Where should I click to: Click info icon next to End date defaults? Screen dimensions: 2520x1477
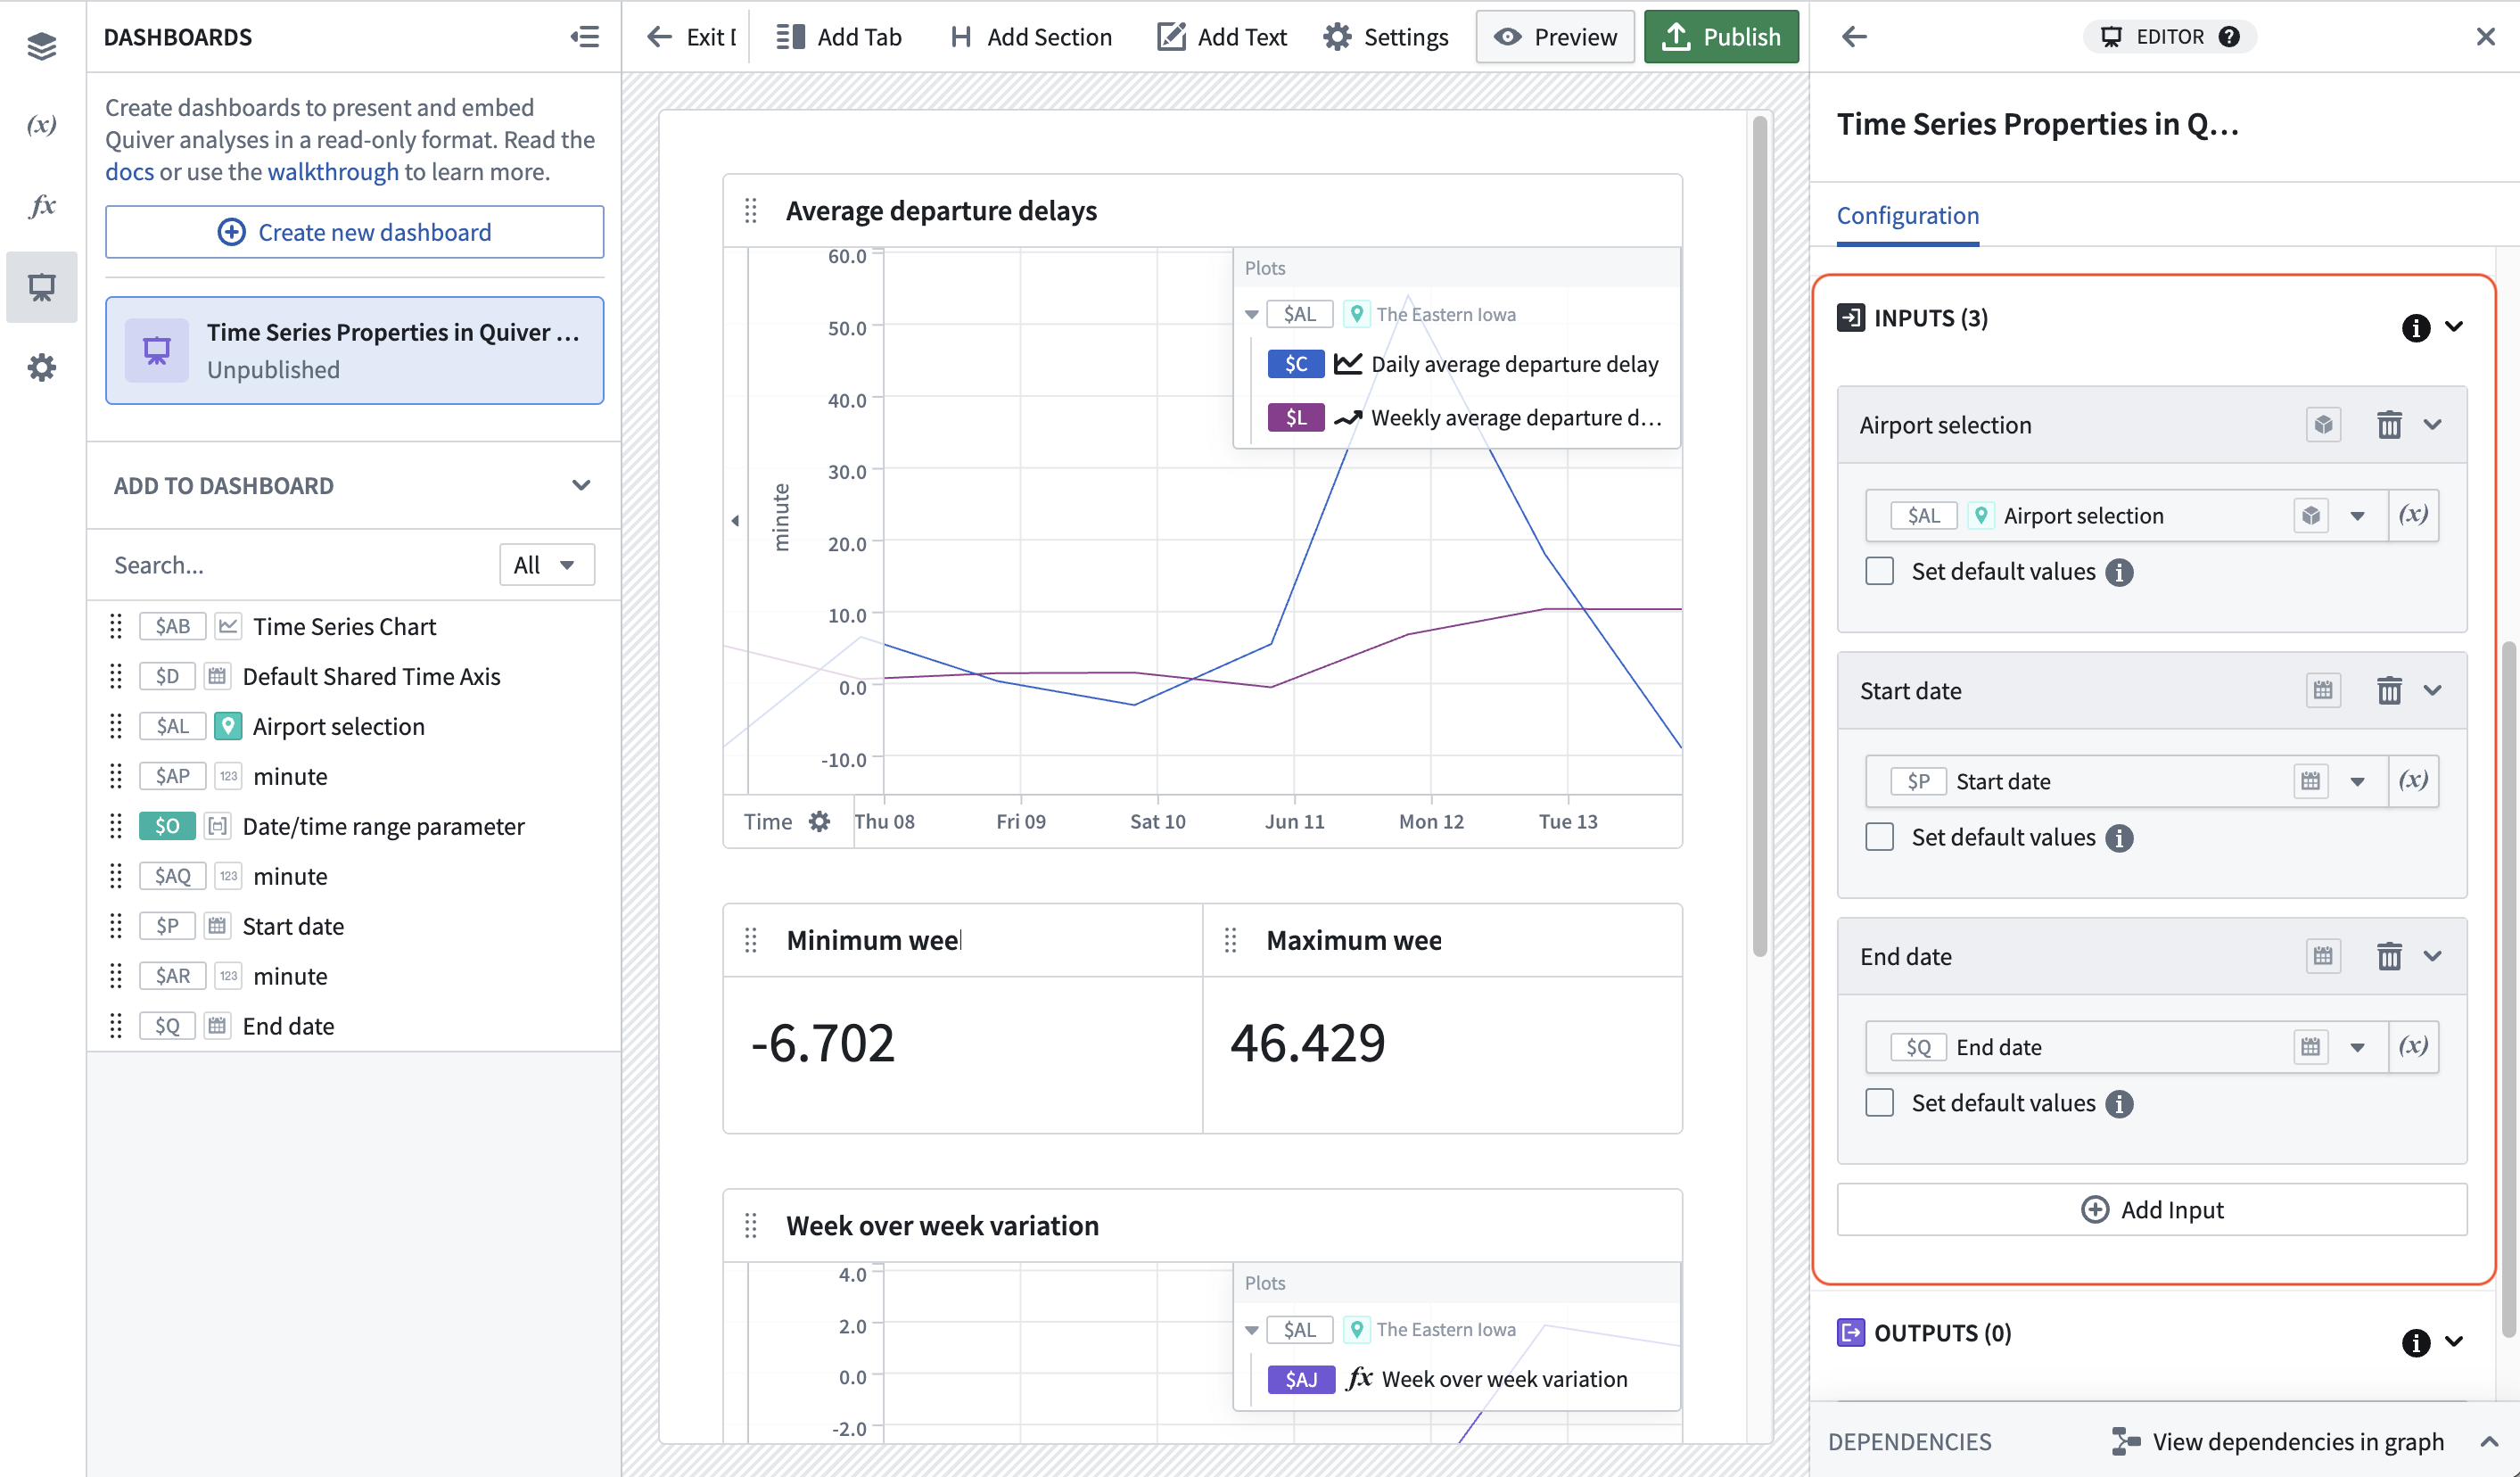pos(2118,1104)
